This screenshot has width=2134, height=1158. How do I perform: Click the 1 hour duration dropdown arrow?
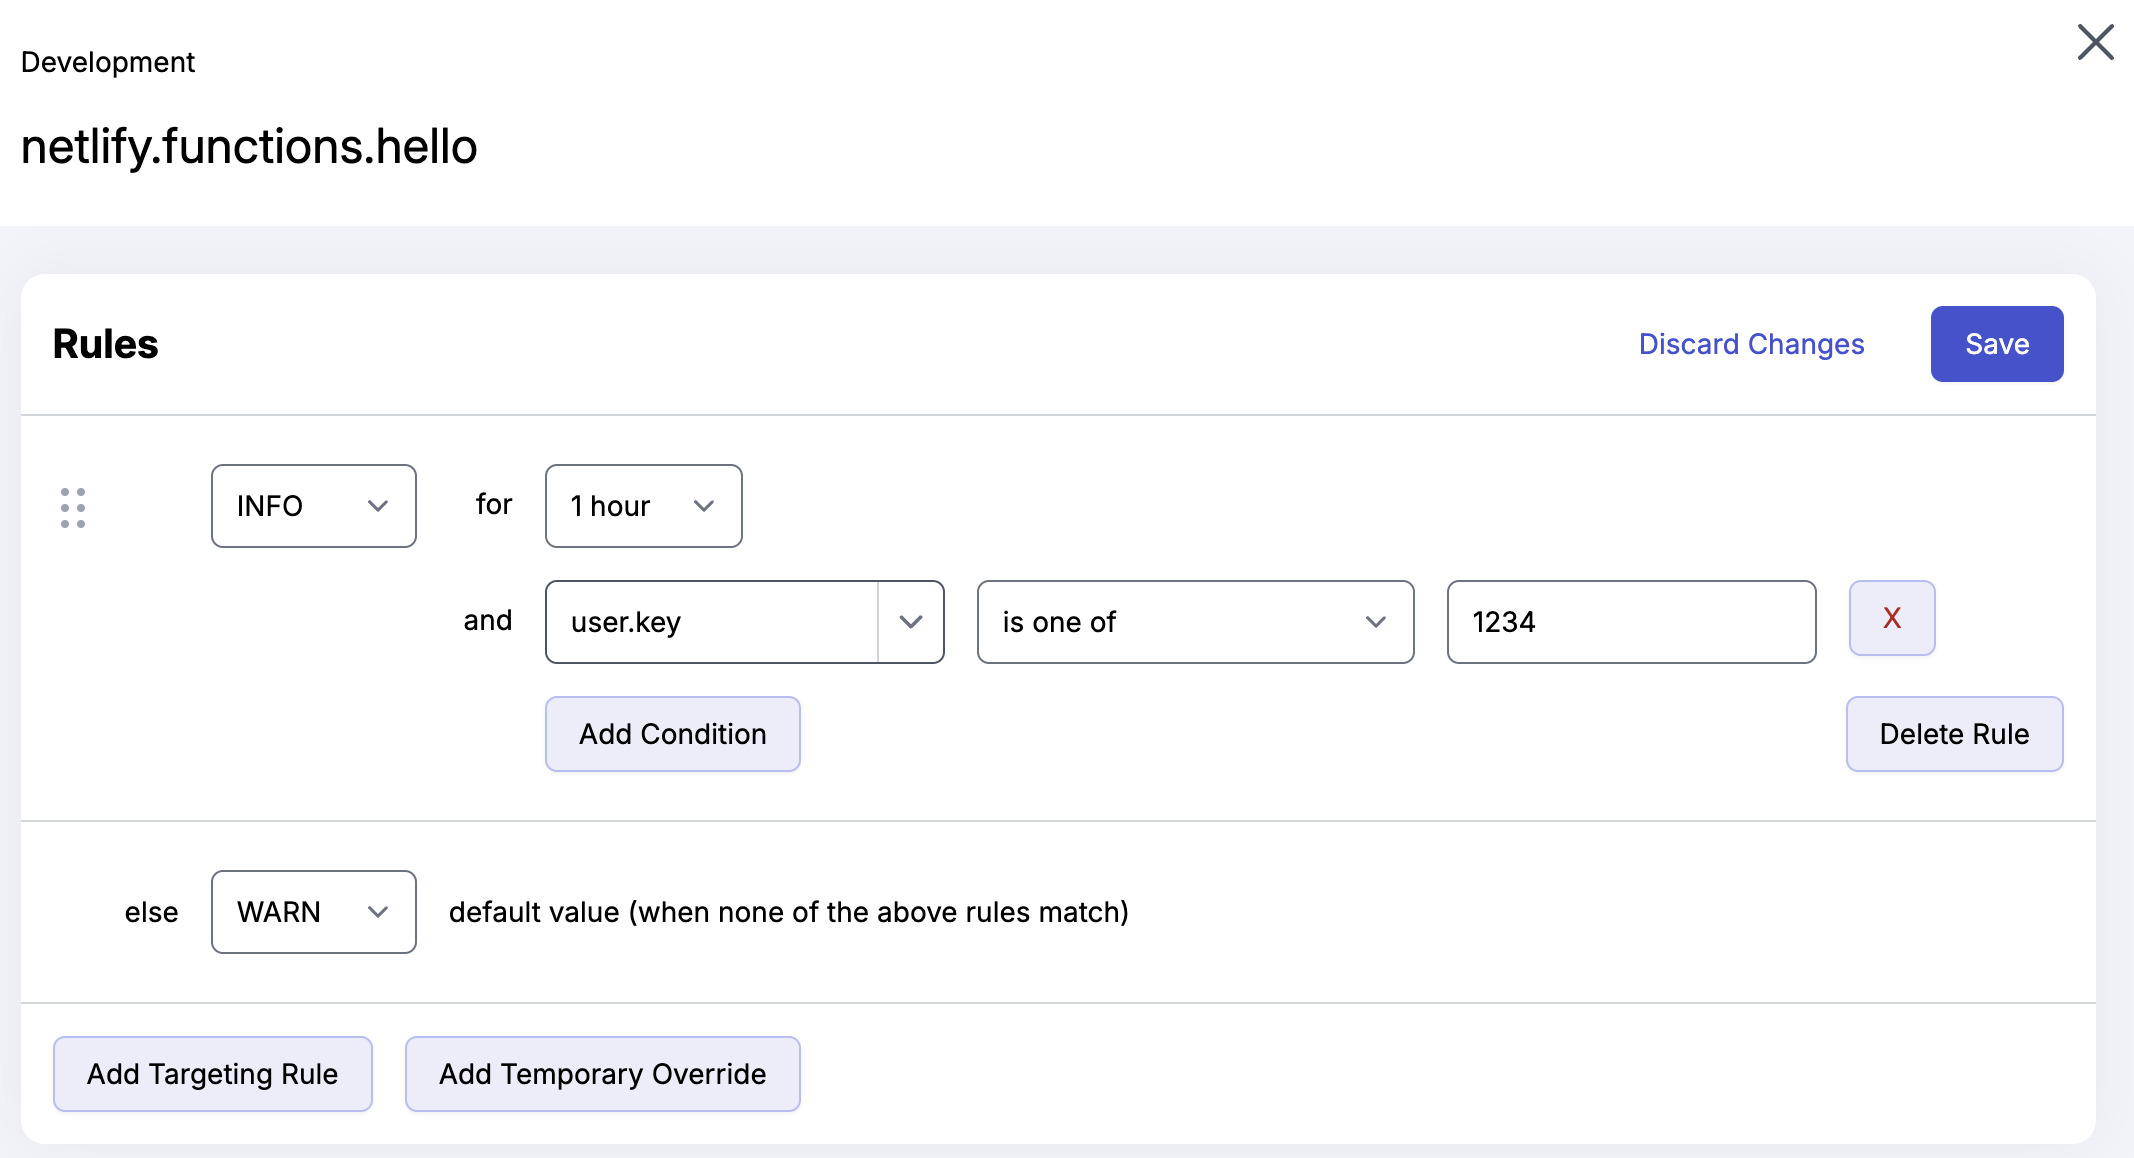tap(701, 505)
